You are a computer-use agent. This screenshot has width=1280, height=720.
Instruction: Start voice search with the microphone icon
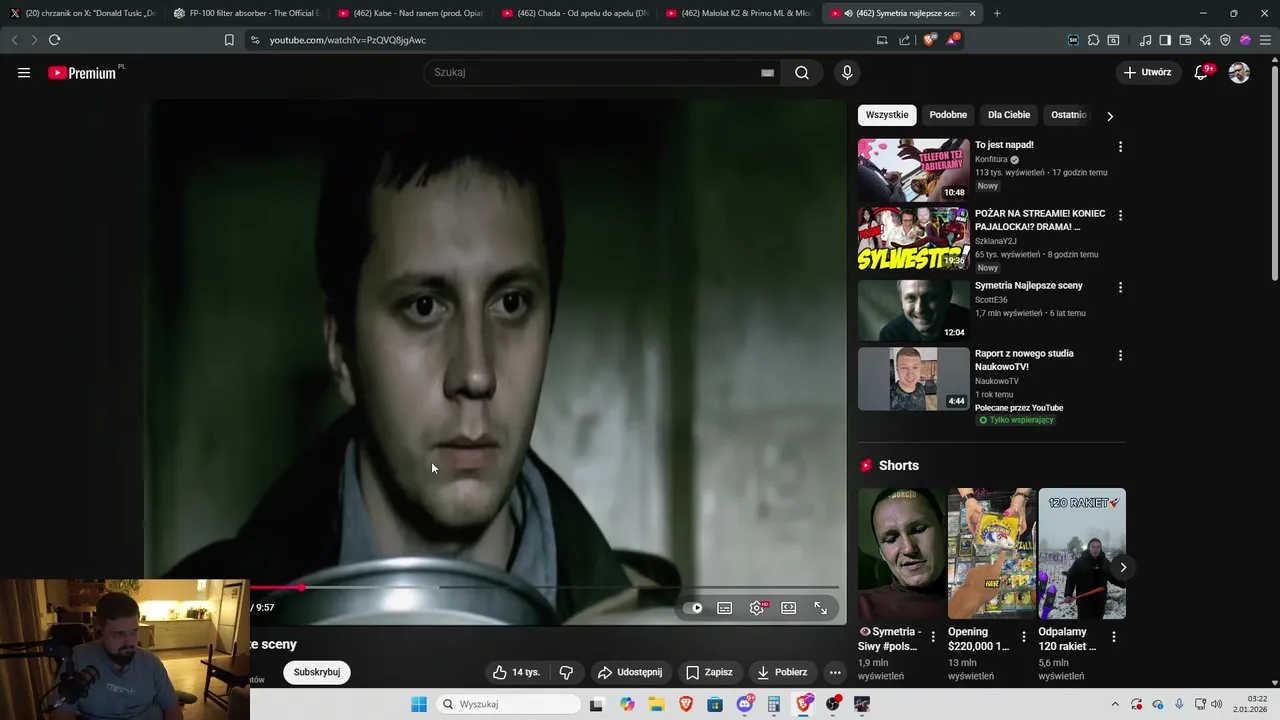click(847, 72)
